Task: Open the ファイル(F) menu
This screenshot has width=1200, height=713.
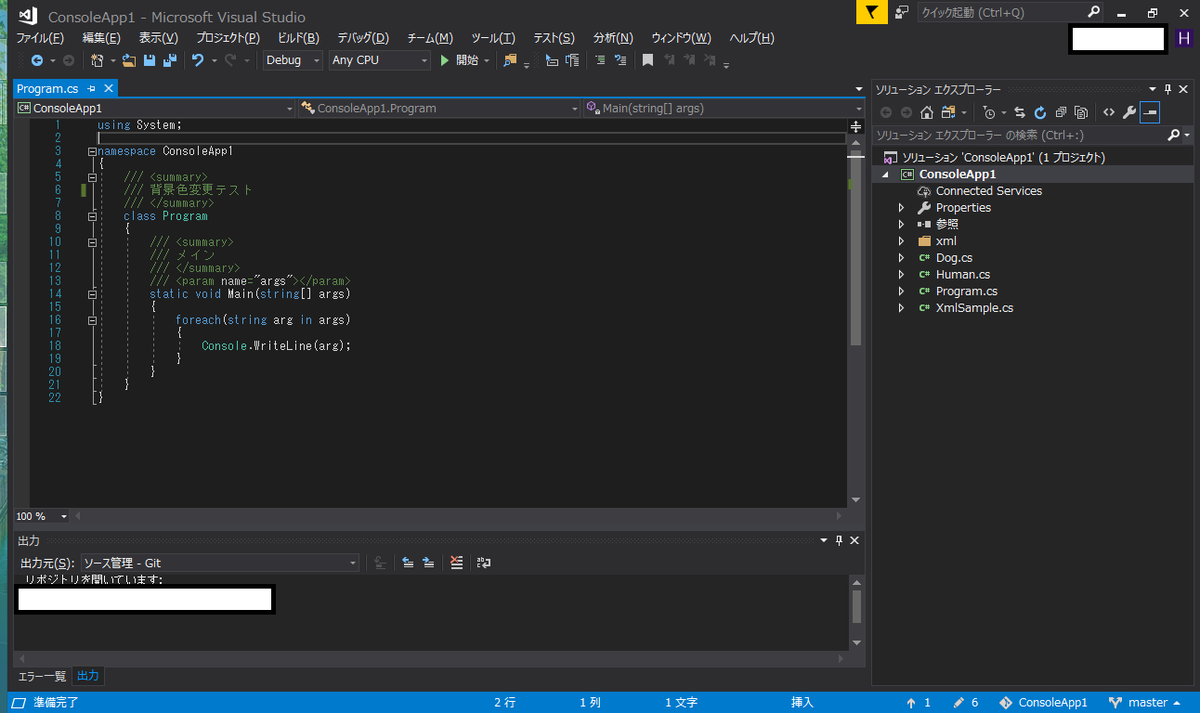Action: 40,38
